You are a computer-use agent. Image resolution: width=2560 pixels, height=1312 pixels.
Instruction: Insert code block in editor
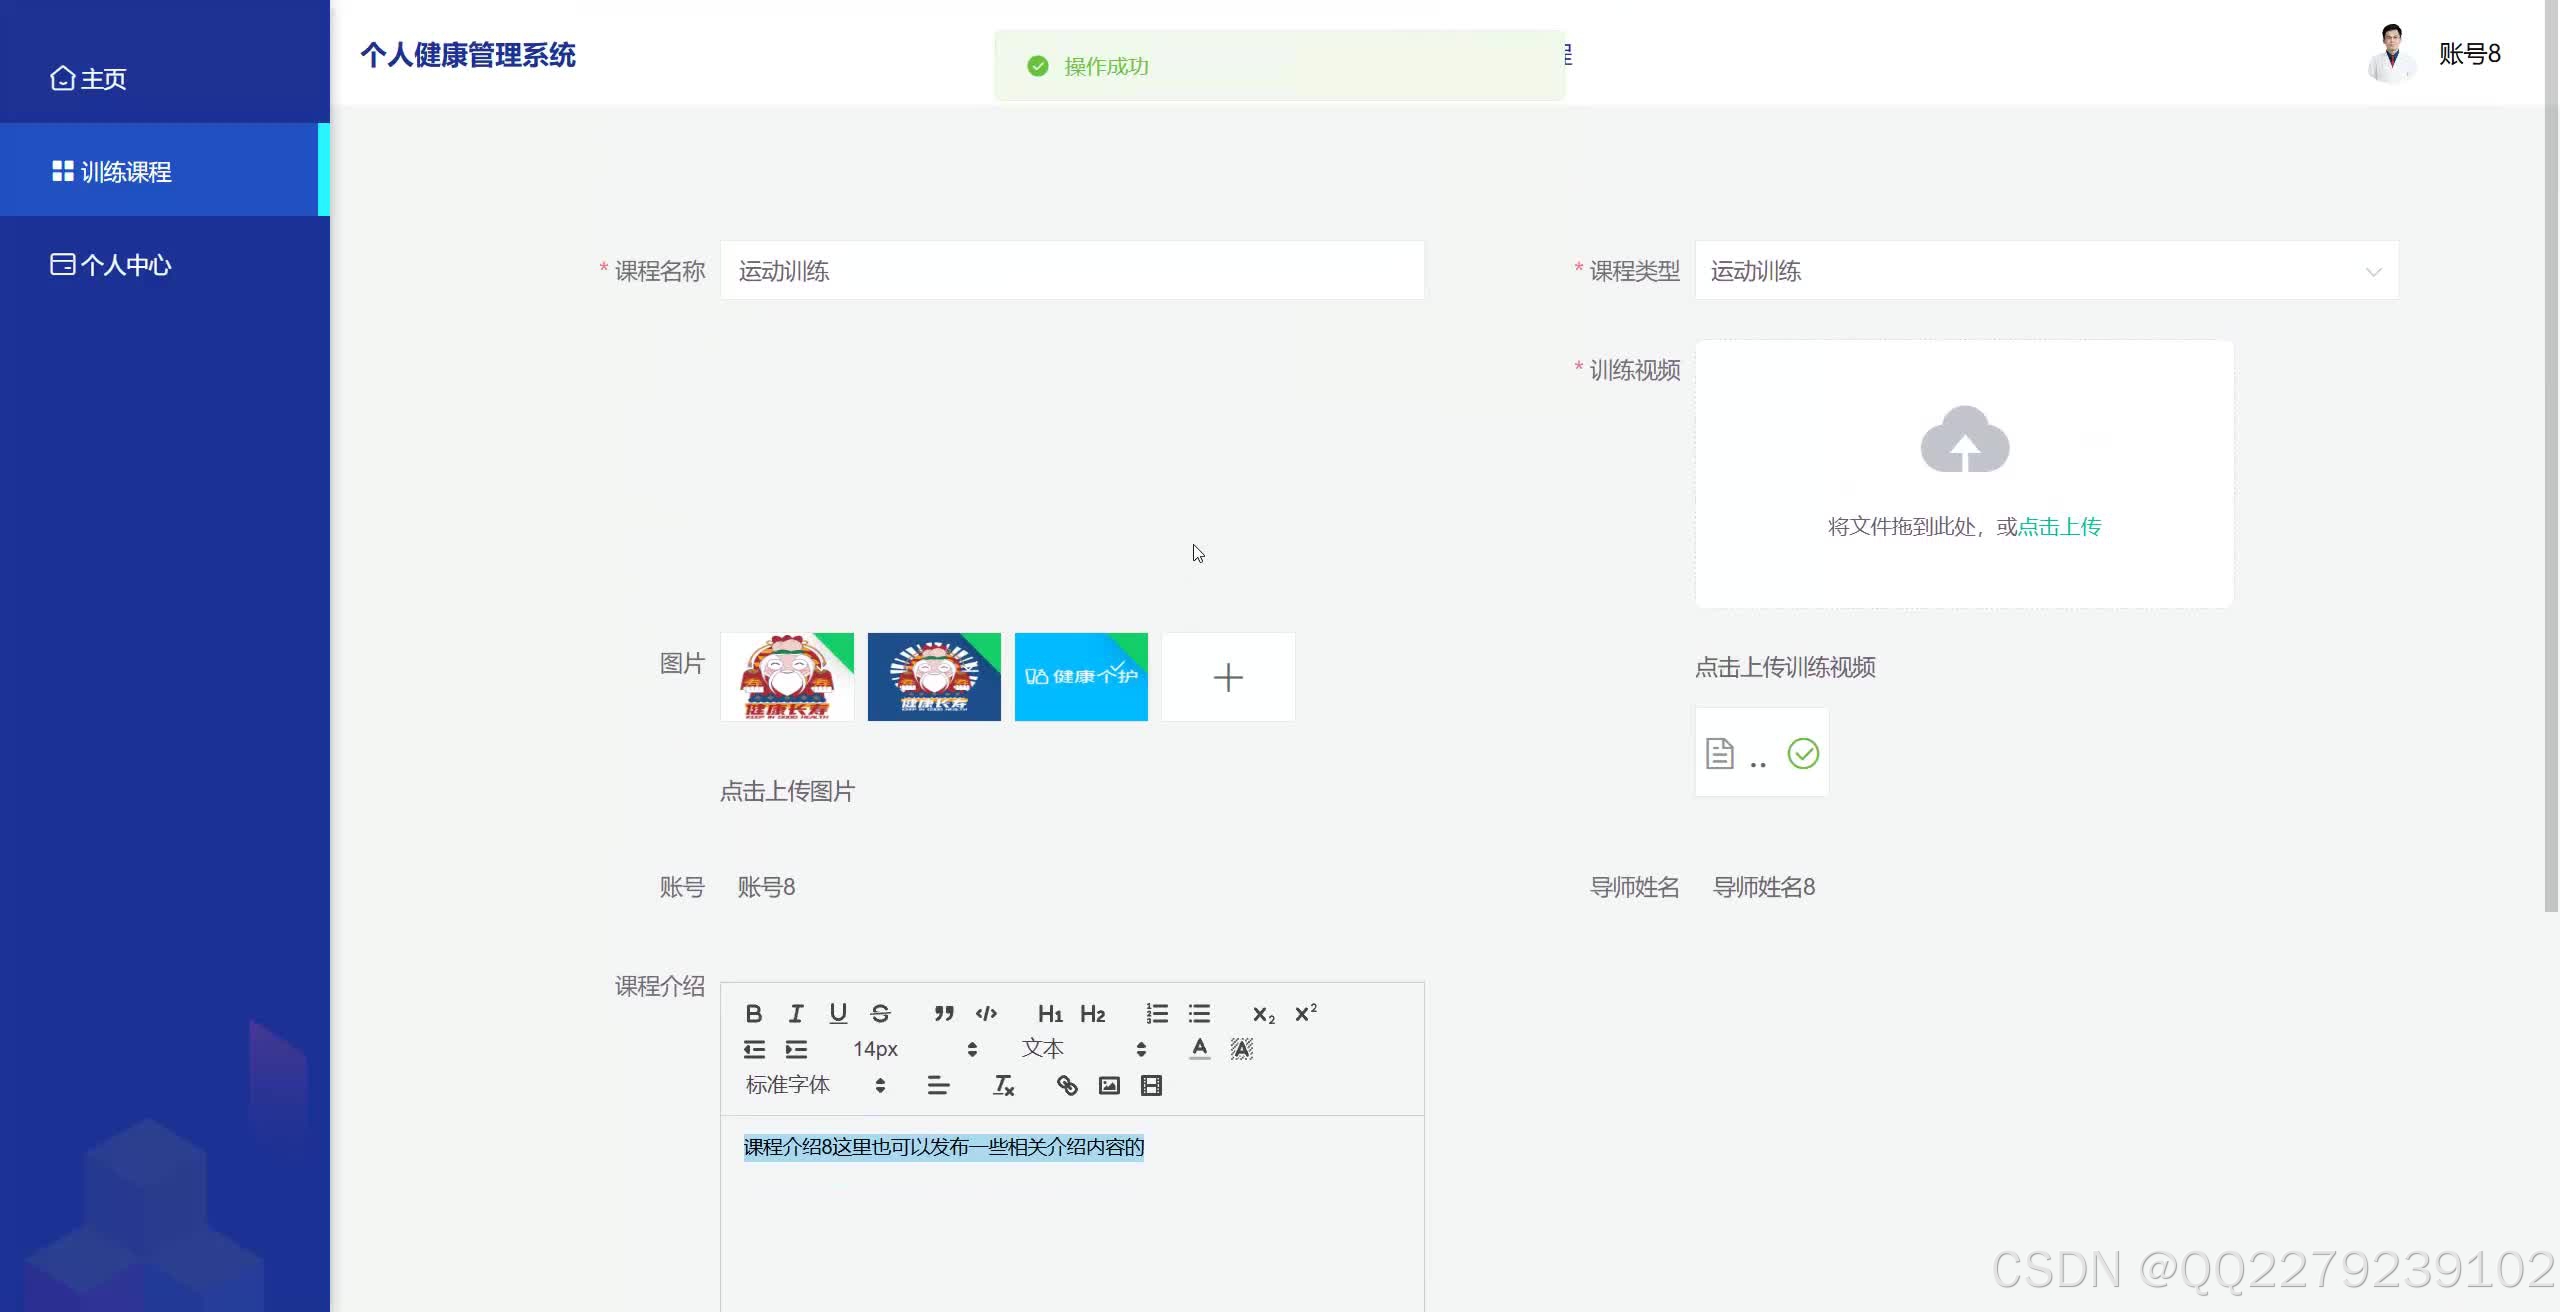coord(986,1014)
